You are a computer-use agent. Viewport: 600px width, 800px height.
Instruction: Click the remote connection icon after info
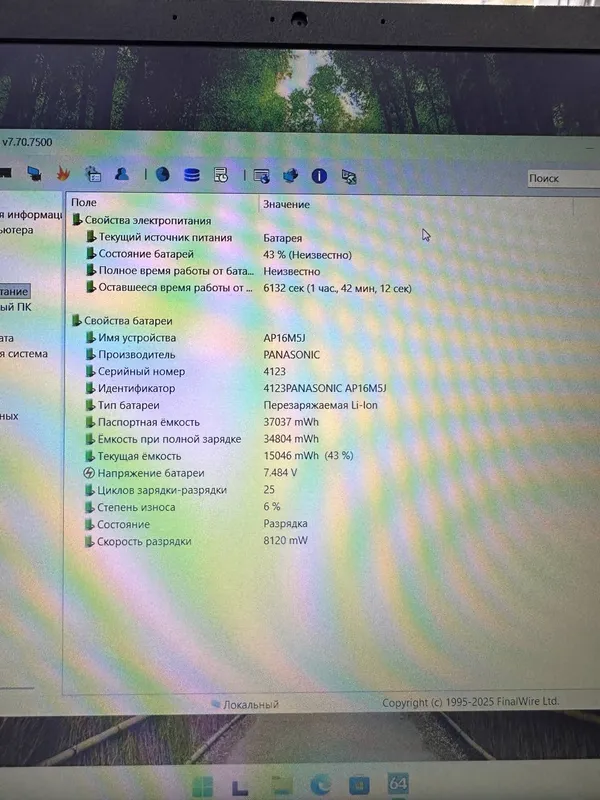348,177
